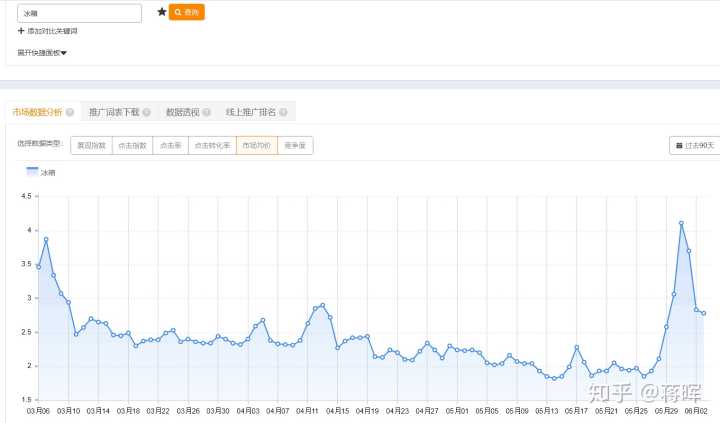Image resolution: width=720 pixels, height=423 pixels.
Task: Focus the keyword input field containing 冰箱
Action: pos(79,13)
